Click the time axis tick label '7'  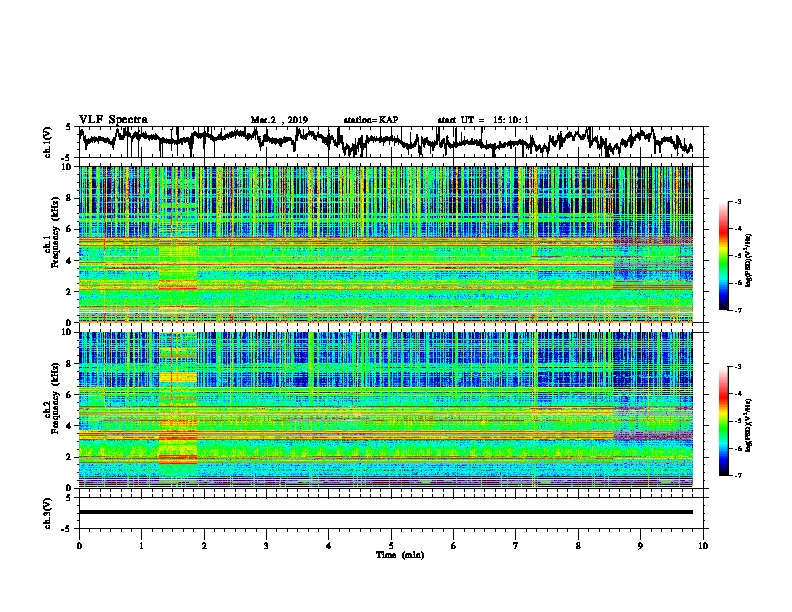[516, 546]
